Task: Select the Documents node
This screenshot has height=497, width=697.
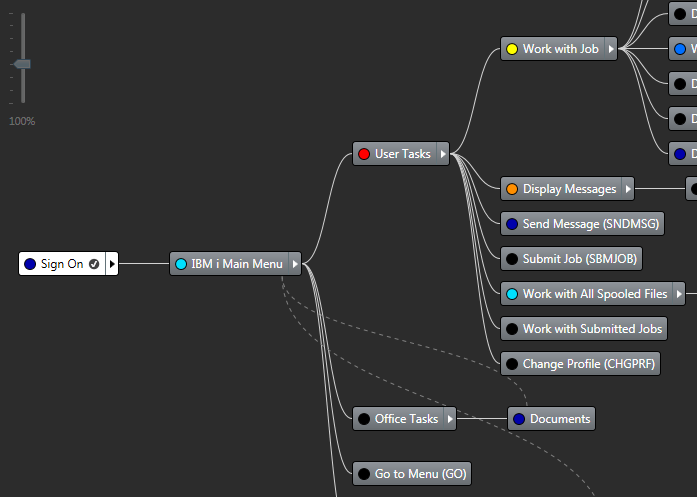Action: tap(551, 419)
